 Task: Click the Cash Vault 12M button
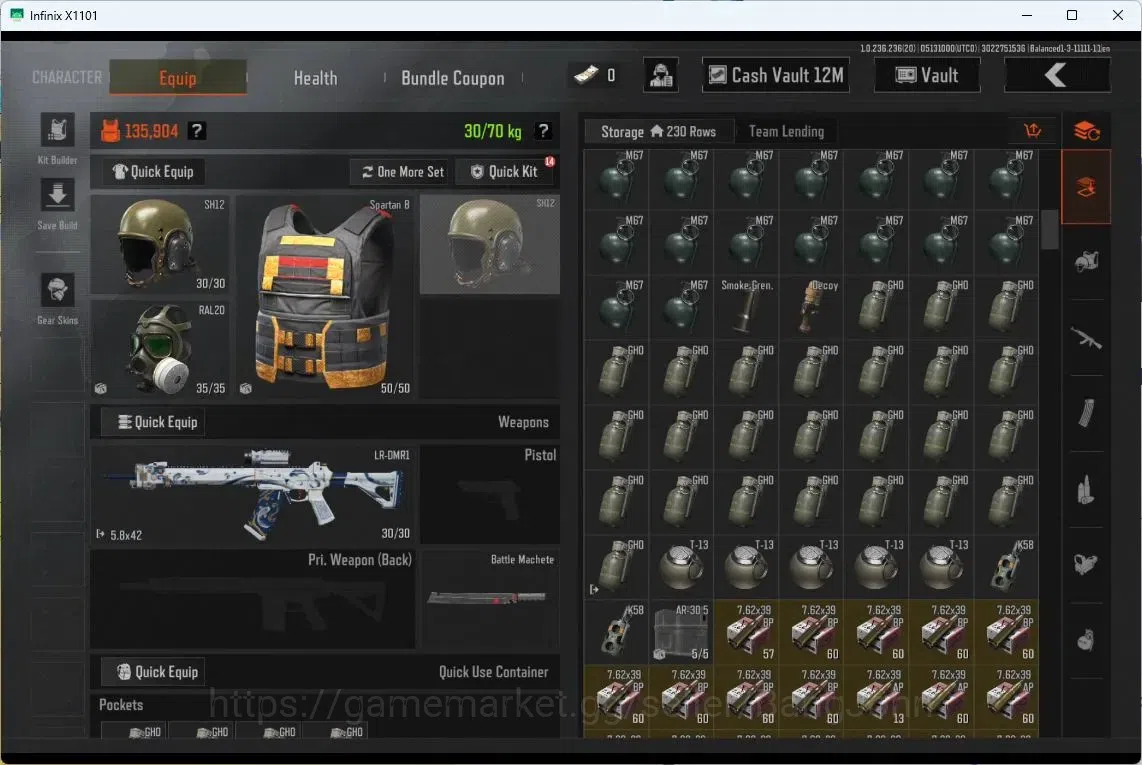(x=776, y=75)
